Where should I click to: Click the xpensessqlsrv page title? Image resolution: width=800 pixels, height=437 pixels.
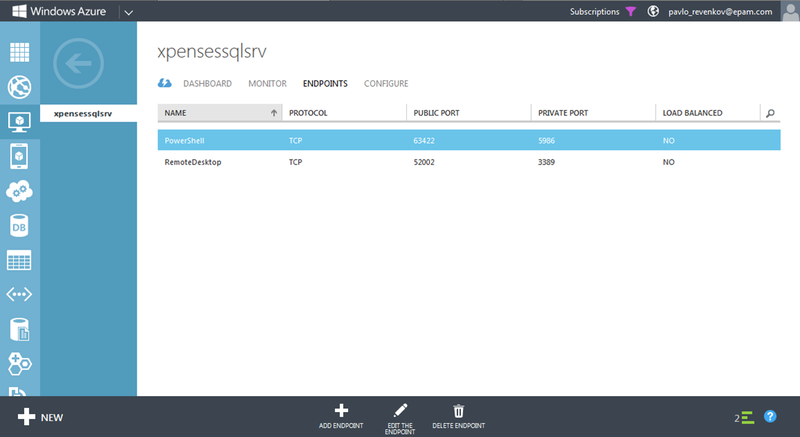pyautogui.click(x=212, y=52)
